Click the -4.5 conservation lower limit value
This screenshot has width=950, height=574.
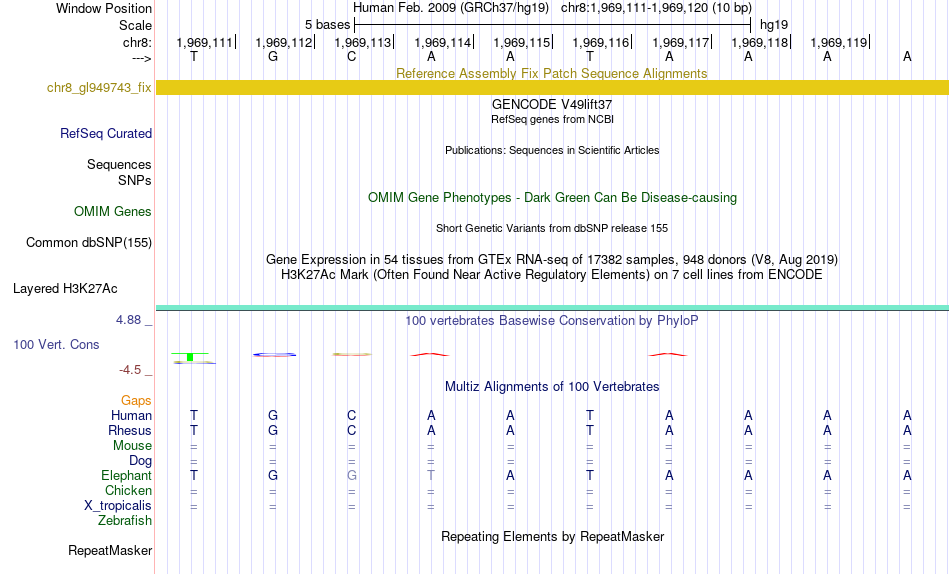click(x=130, y=370)
